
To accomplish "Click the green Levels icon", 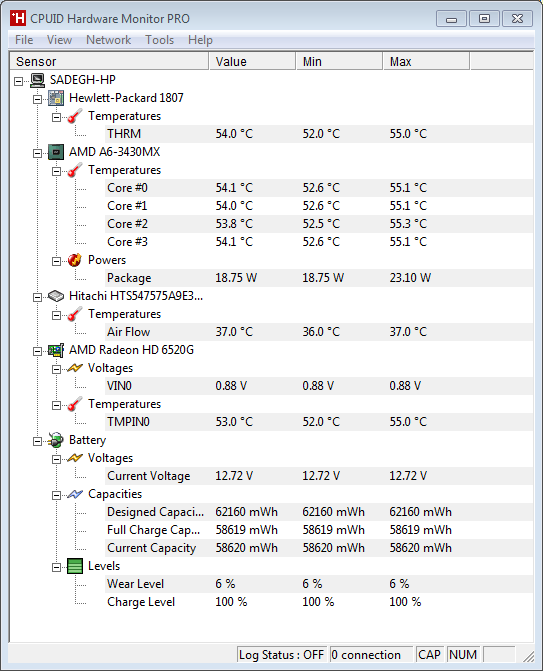I will pyautogui.click(x=75, y=566).
